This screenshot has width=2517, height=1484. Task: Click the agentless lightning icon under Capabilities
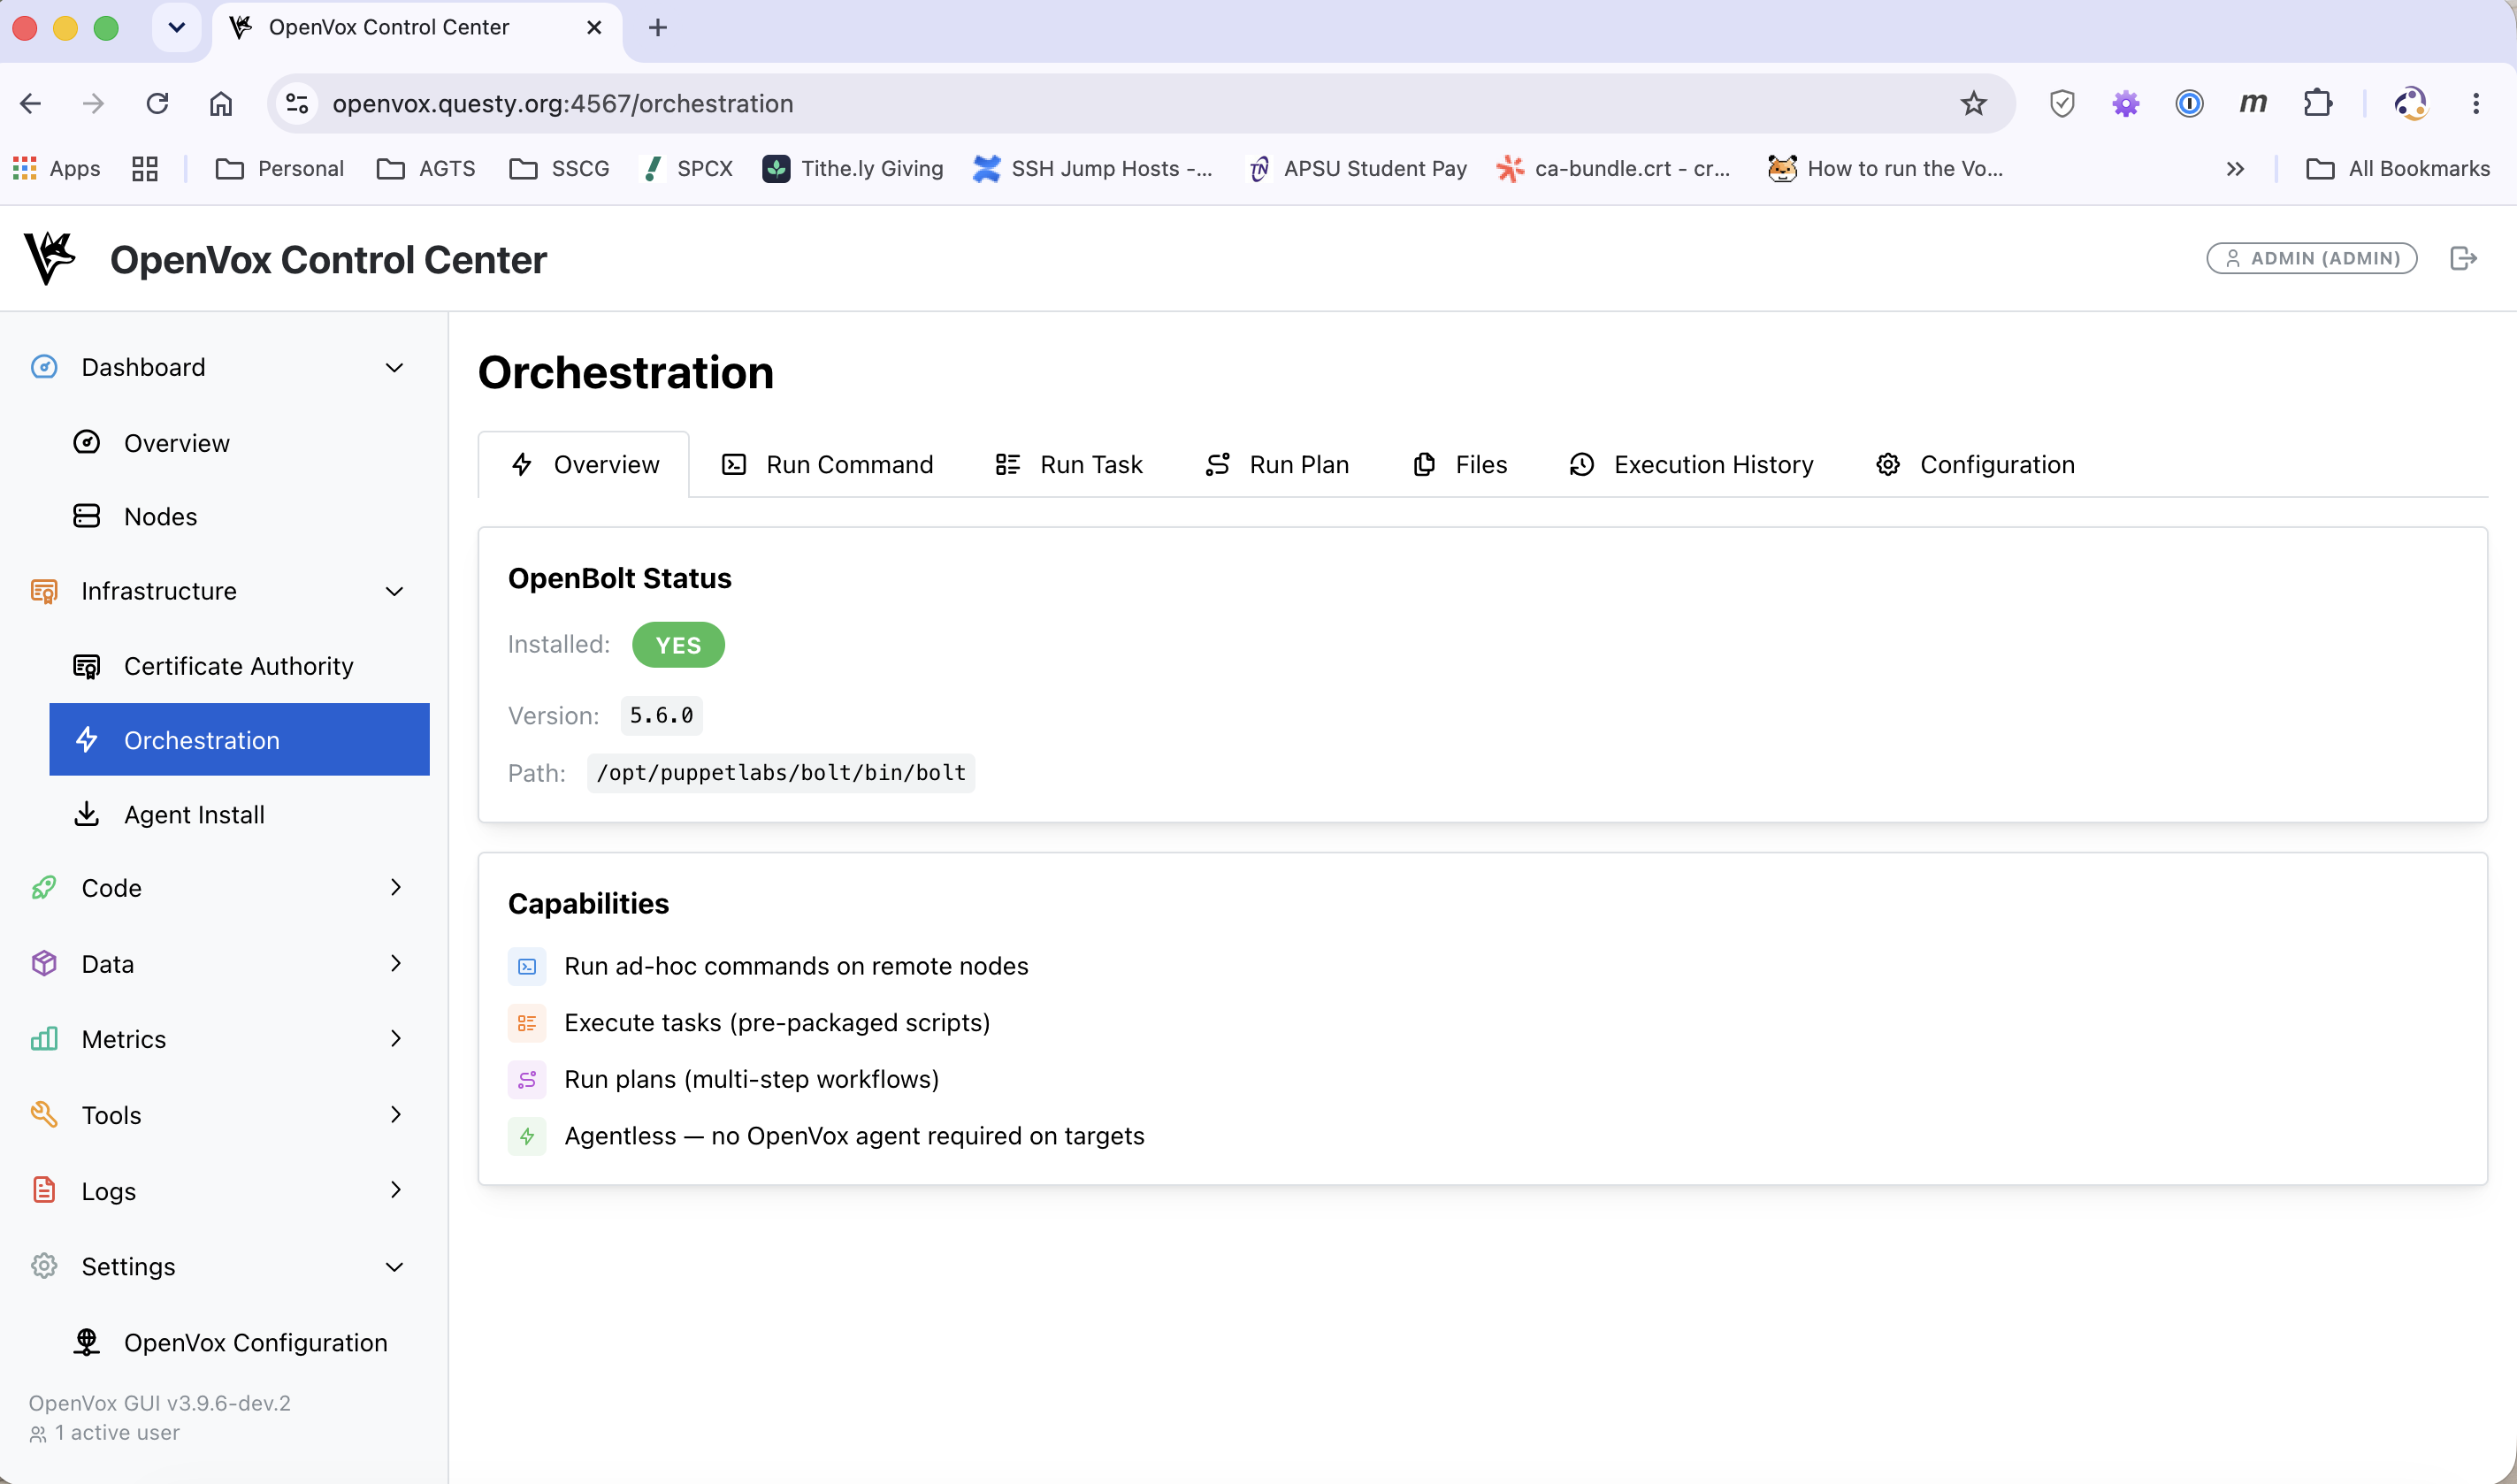527,1136
